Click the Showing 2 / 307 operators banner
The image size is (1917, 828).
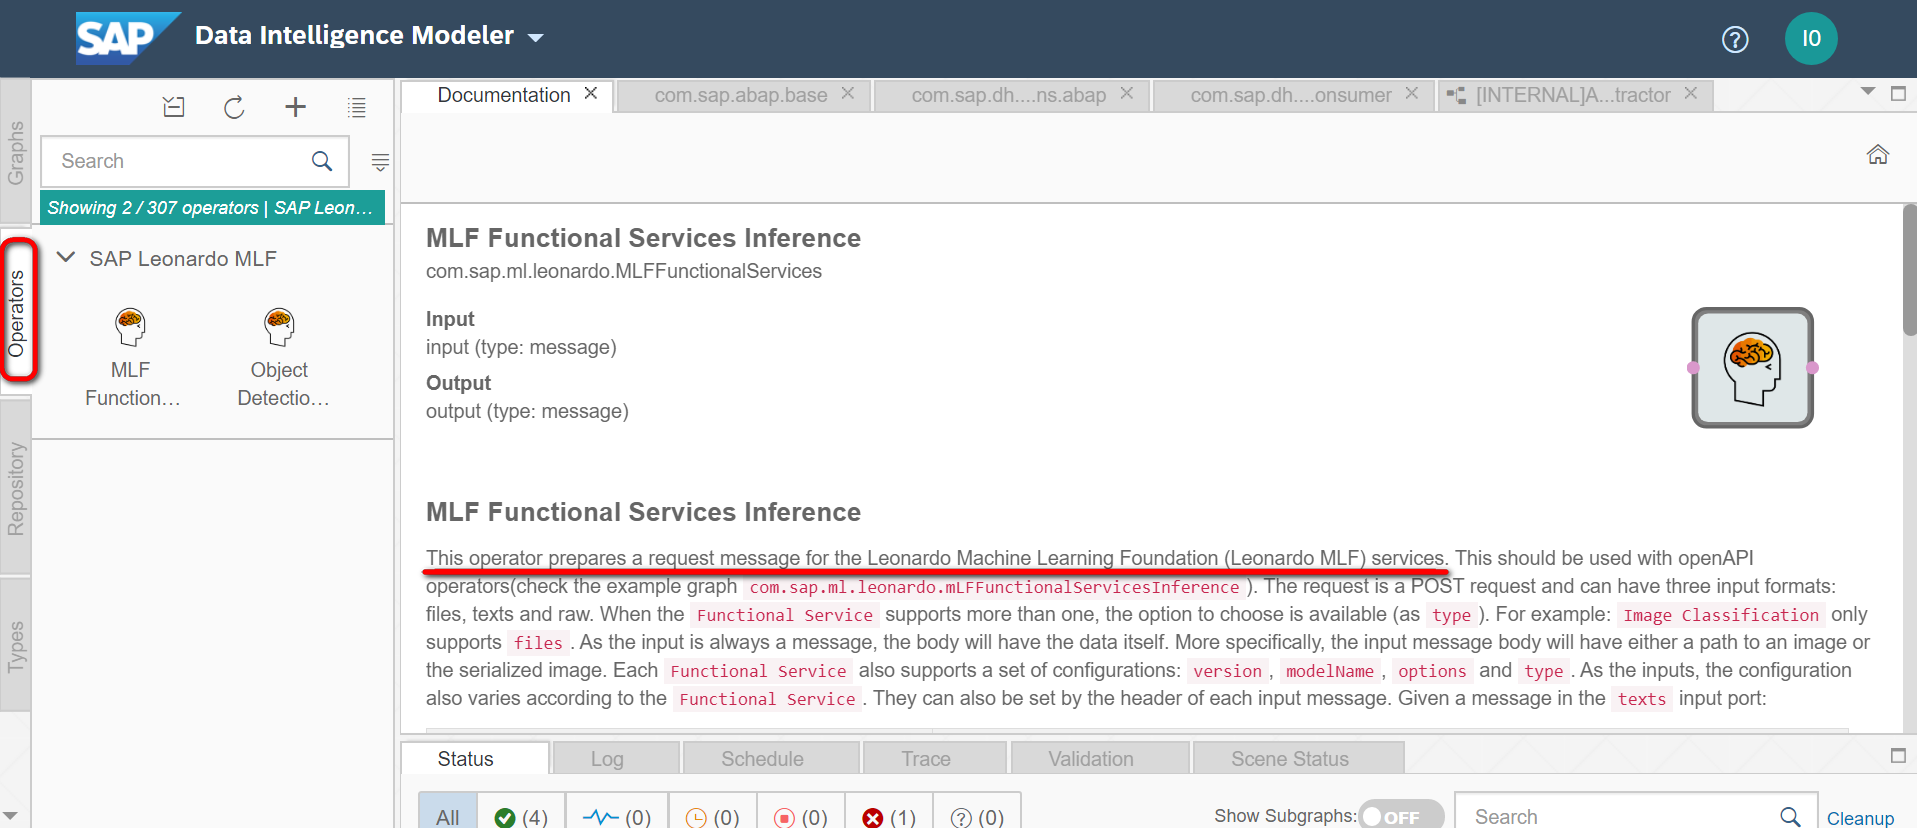212,207
